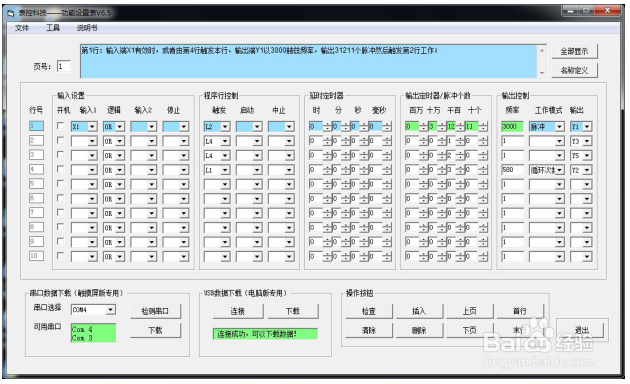Click the 首行 button

520,311
